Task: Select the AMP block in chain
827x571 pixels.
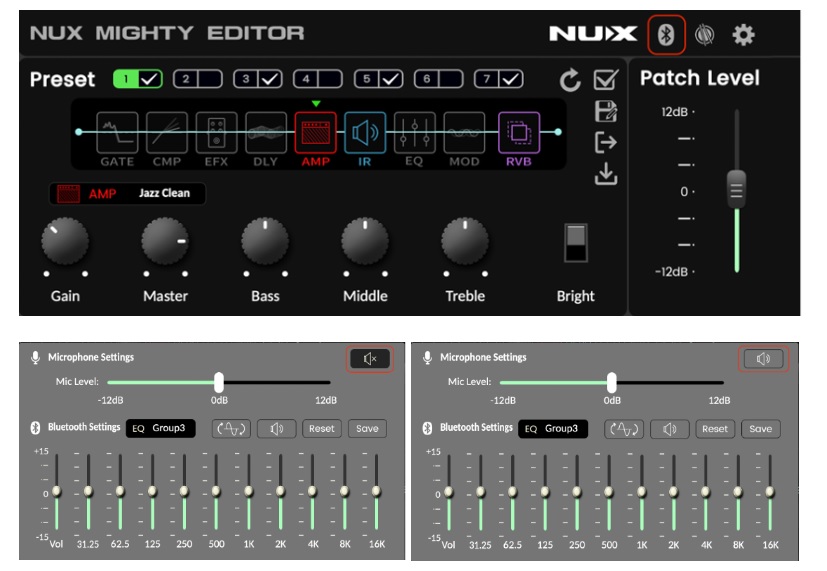Action: (315, 132)
